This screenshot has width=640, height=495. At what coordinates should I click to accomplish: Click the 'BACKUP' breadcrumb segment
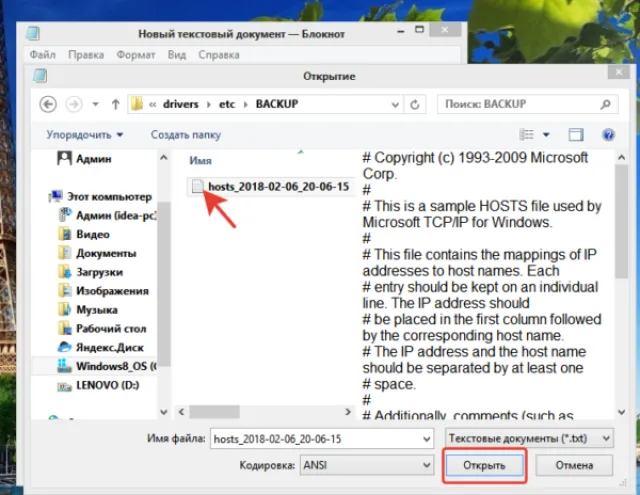(x=277, y=104)
